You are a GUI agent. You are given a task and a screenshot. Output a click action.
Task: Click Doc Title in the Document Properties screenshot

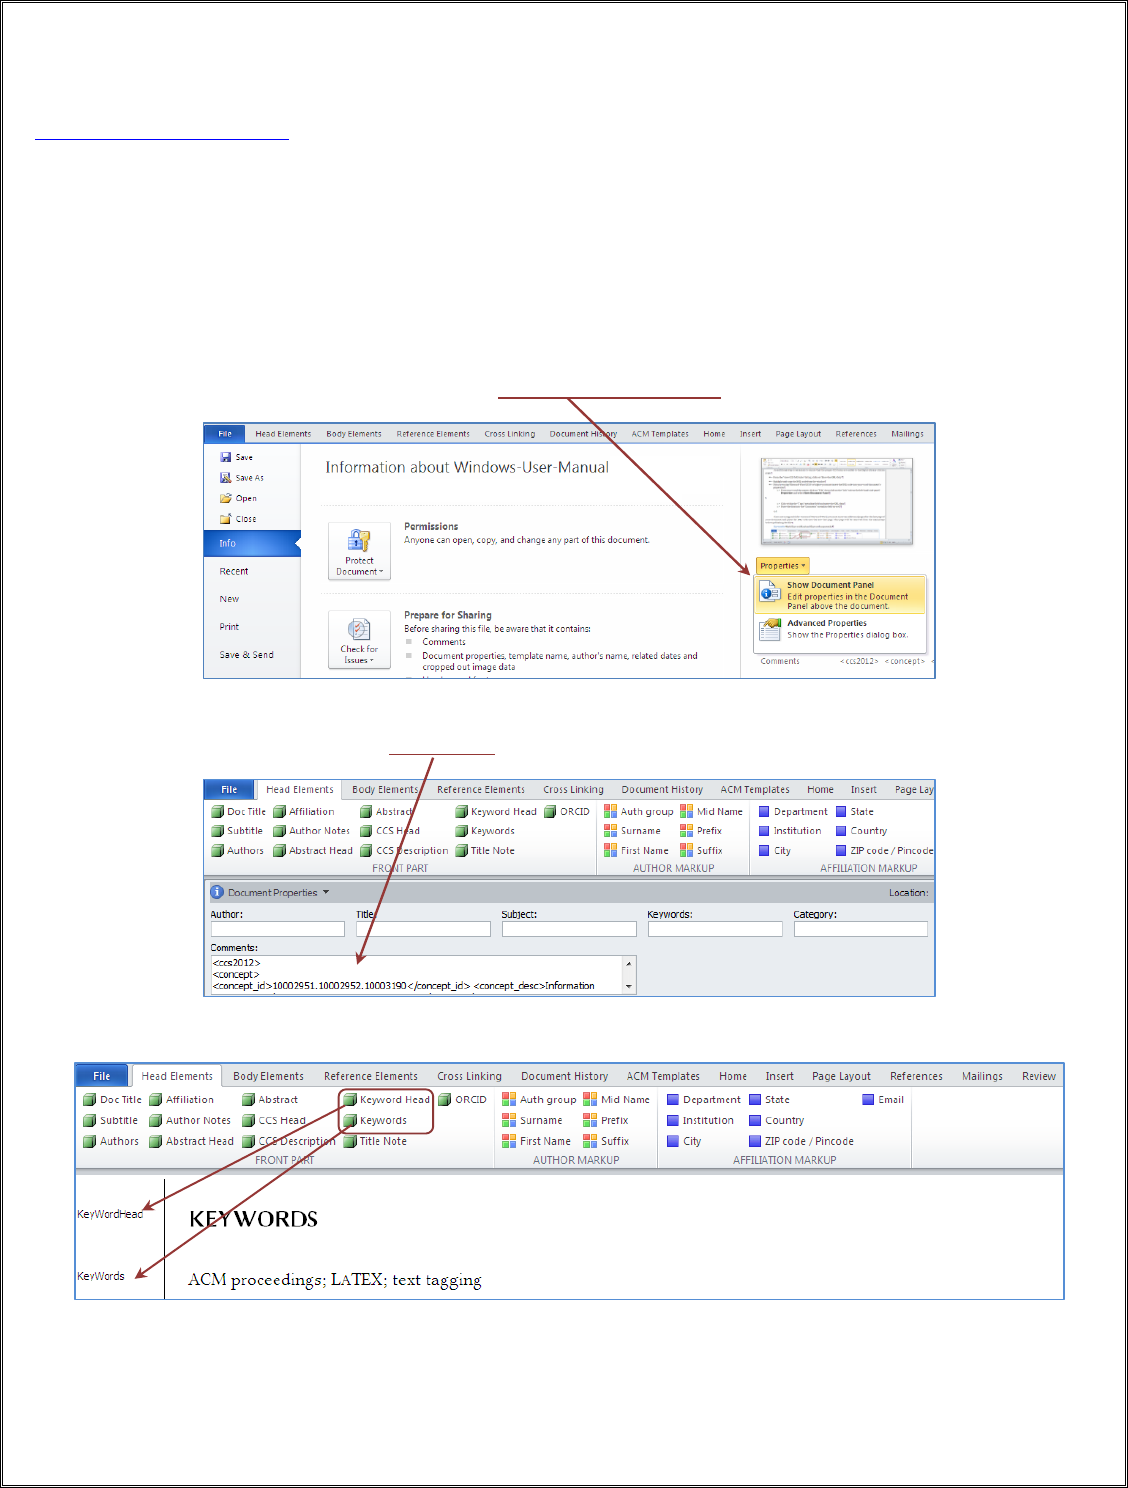[239, 812]
